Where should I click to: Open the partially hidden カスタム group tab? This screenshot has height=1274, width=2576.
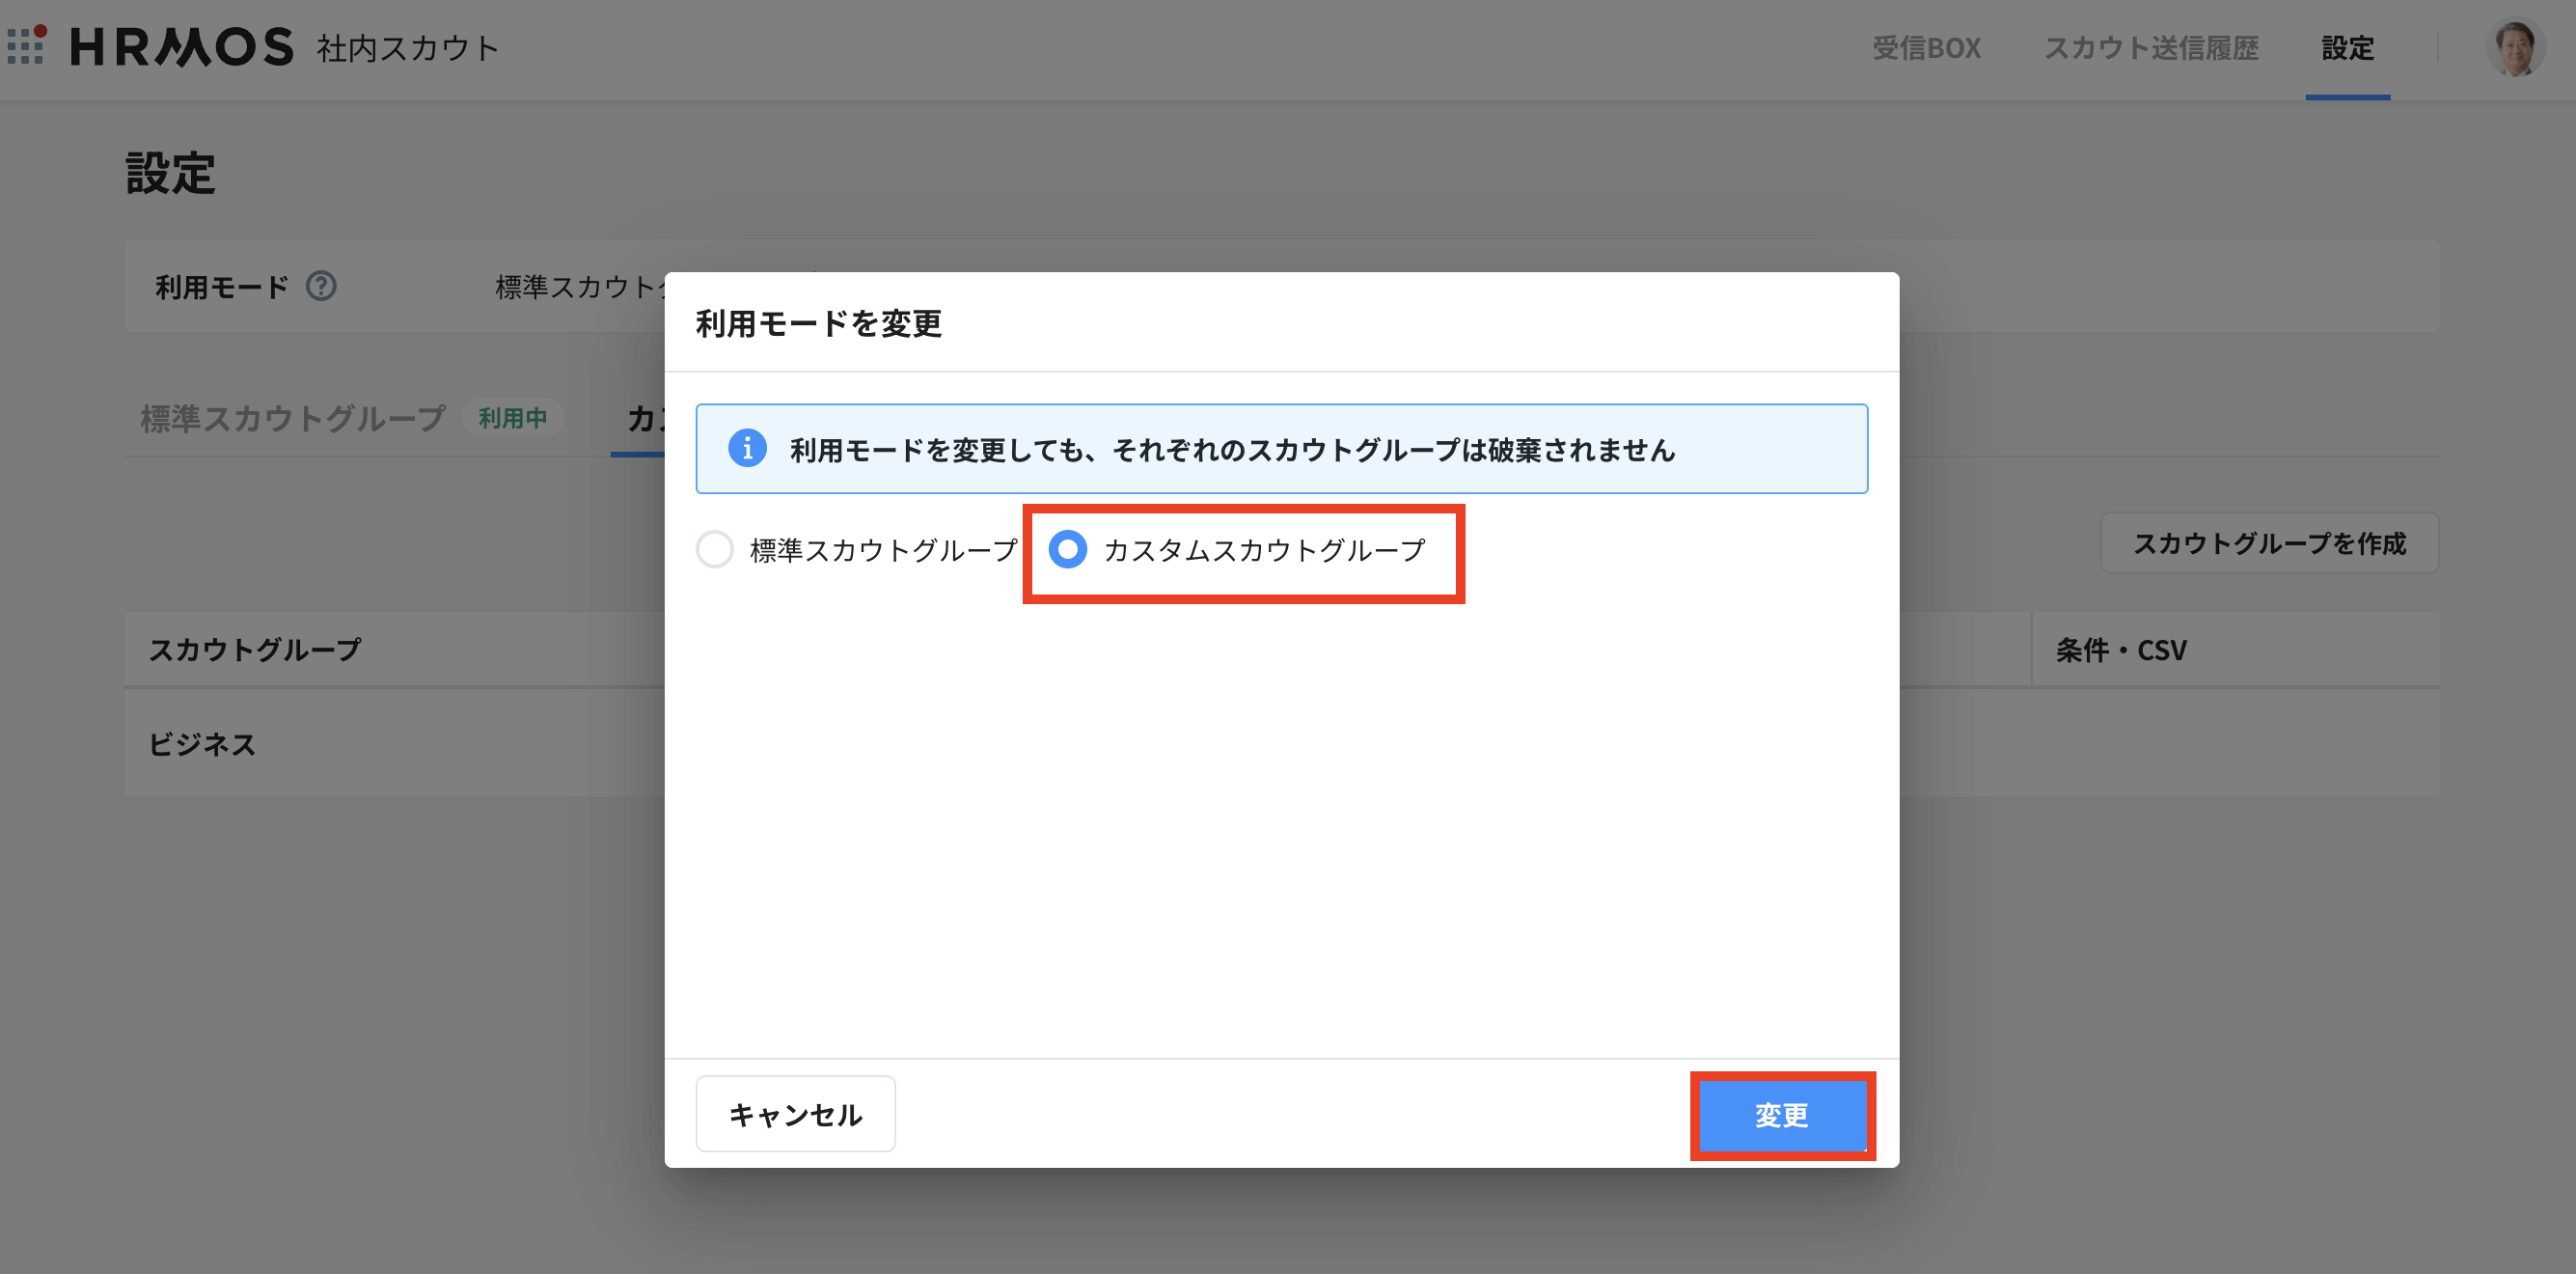(645, 419)
